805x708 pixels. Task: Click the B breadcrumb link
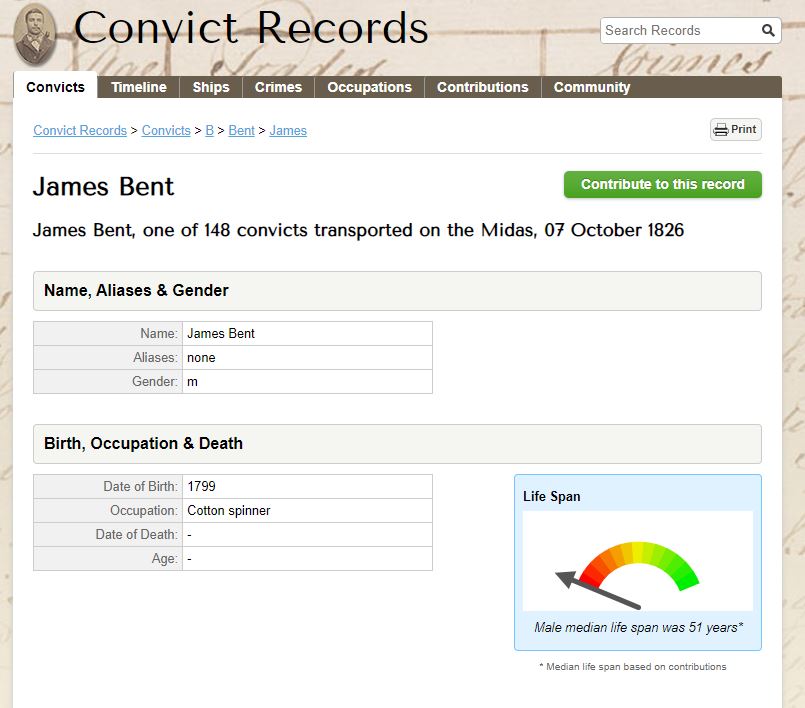coord(209,130)
